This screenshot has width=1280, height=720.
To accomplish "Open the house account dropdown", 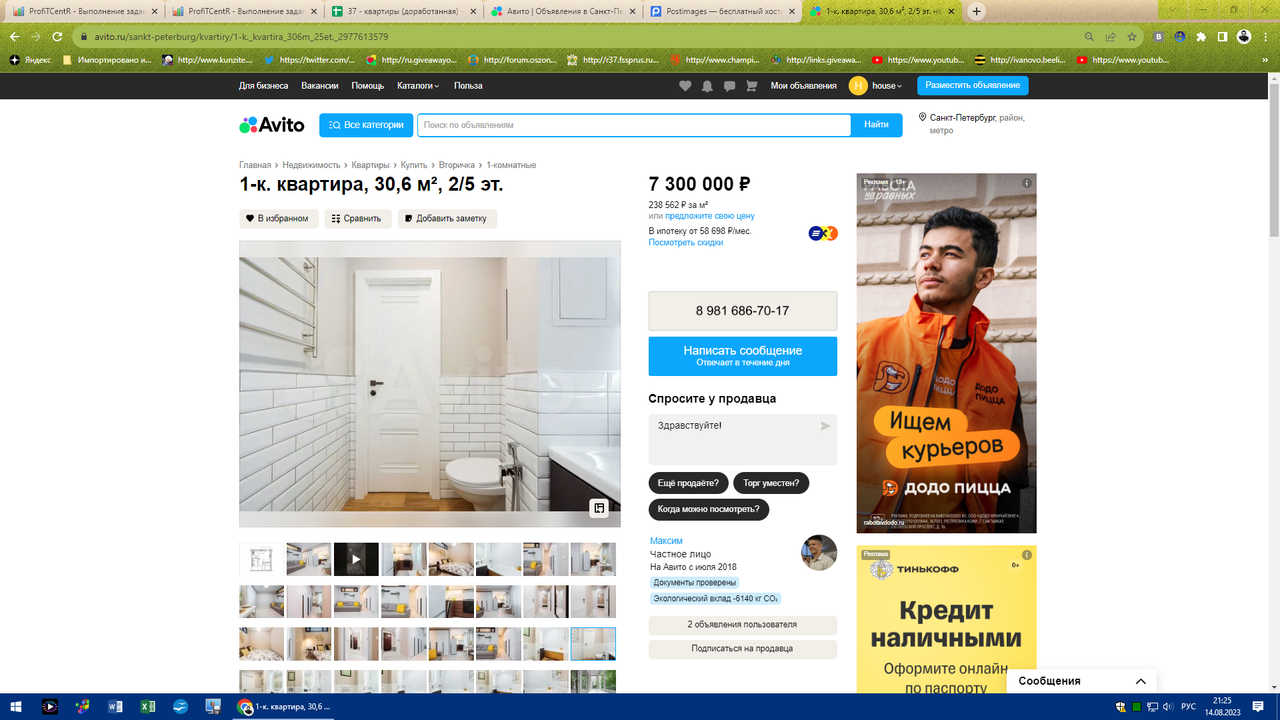I will [x=879, y=85].
